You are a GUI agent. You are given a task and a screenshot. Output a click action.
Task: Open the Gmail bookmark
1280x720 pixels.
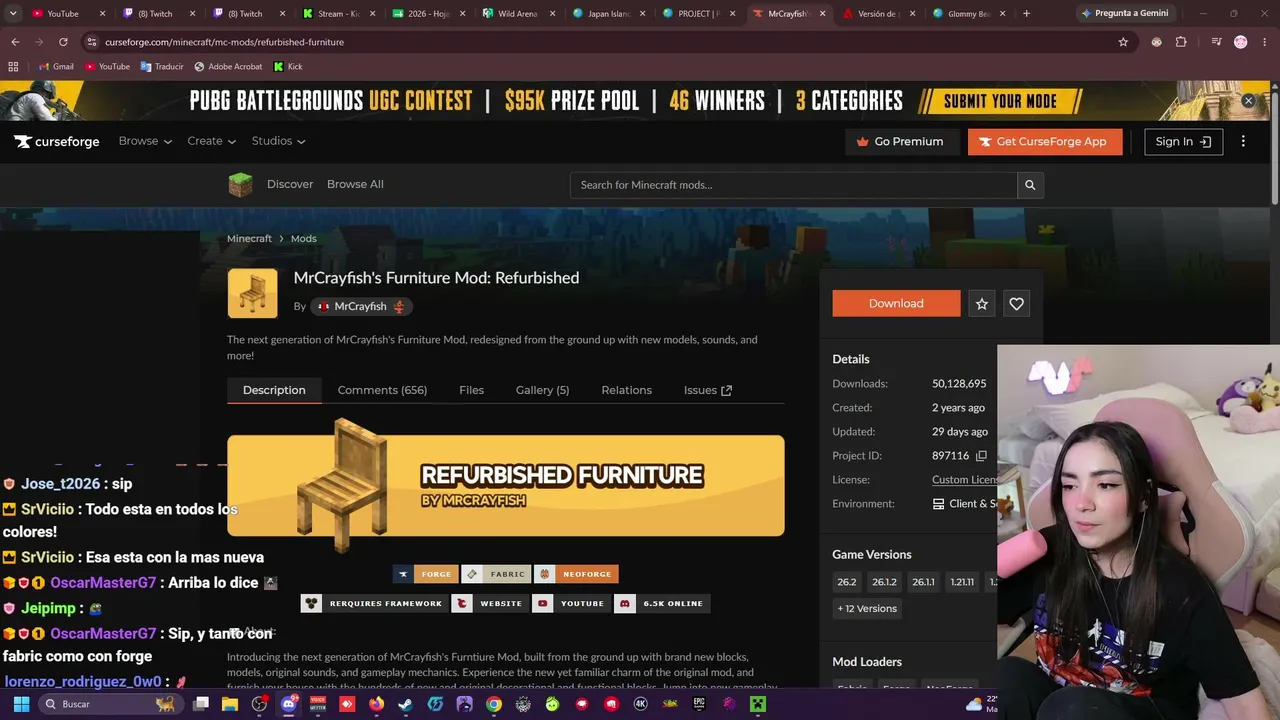(x=56, y=66)
